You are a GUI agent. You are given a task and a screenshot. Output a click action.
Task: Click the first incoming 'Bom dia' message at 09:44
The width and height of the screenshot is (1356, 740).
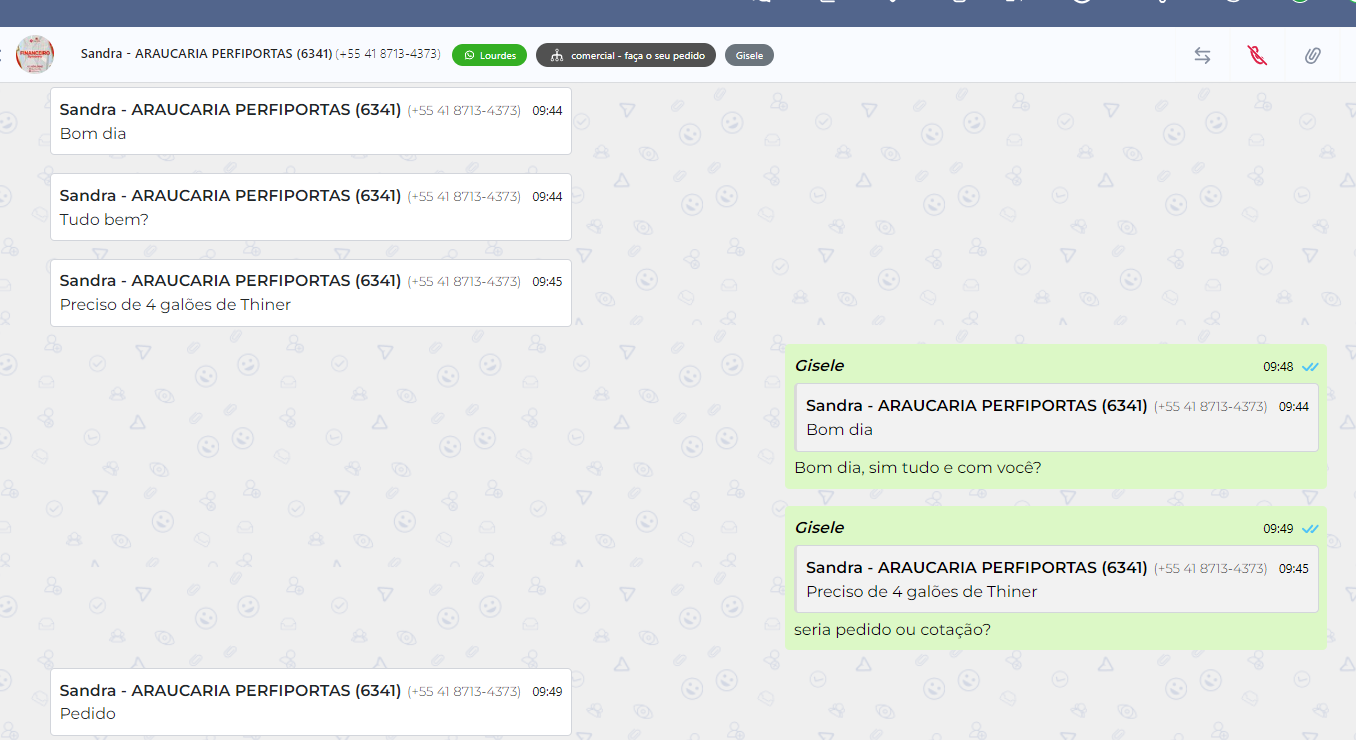(310, 121)
